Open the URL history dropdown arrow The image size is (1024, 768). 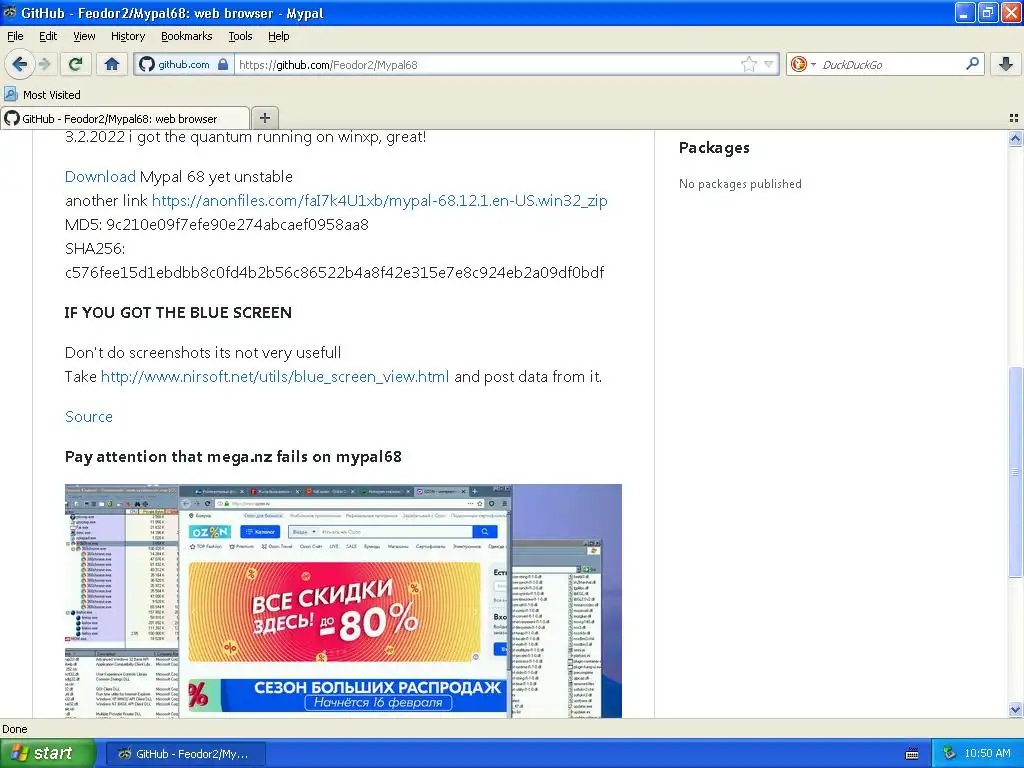[x=769, y=64]
